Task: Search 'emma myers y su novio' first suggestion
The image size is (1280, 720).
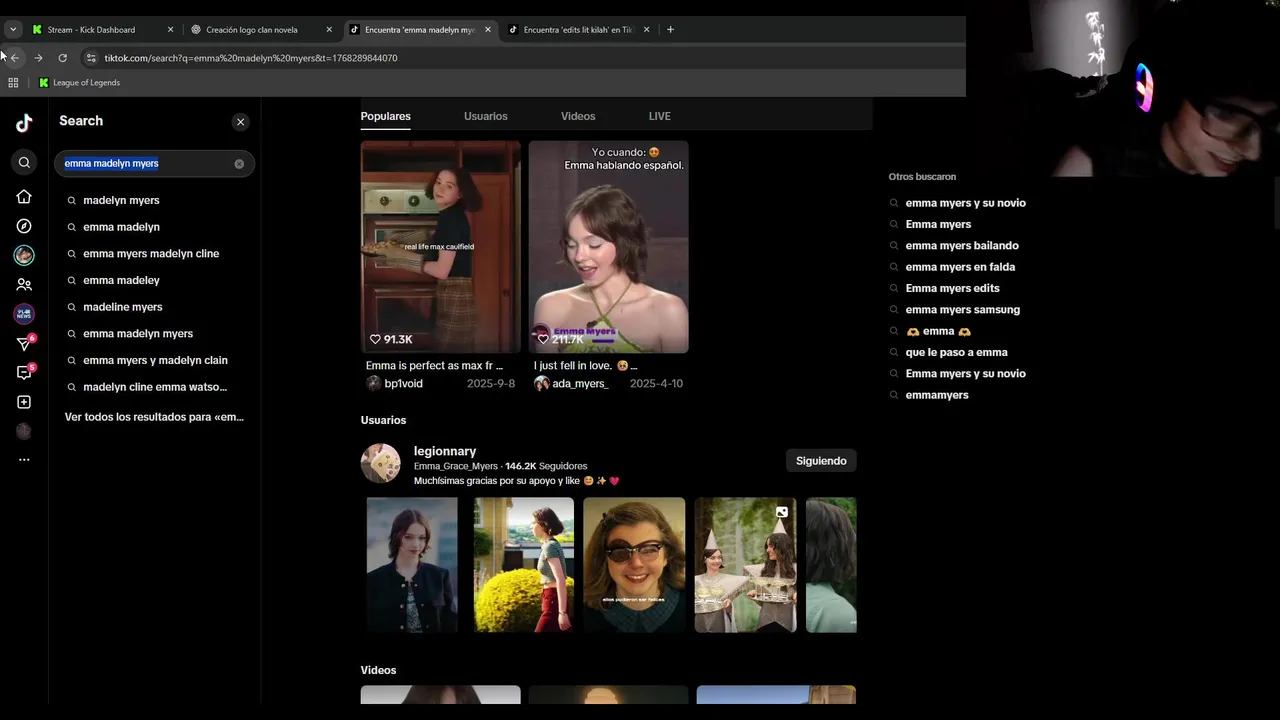Action: (965, 203)
